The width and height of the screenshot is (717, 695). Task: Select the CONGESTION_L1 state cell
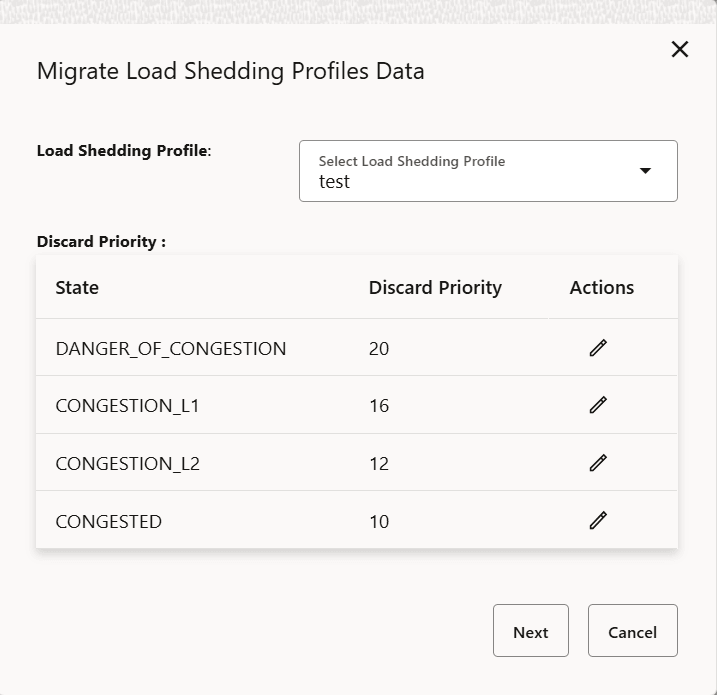pyautogui.click(x=128, y=406)
